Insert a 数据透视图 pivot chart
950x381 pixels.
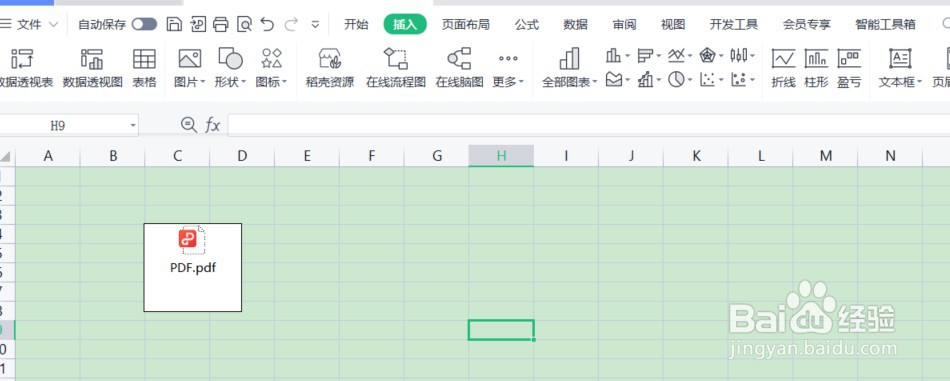coord(93,68)
